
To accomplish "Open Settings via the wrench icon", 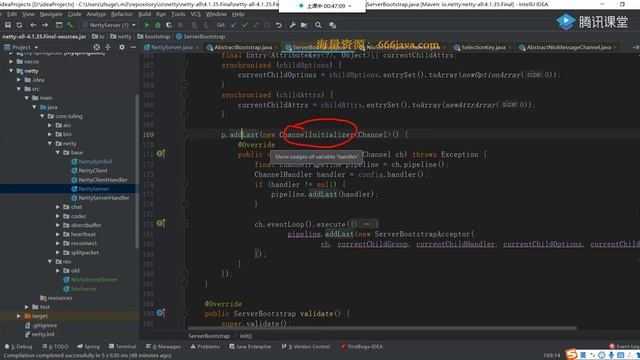I will (x=292, y=25).
